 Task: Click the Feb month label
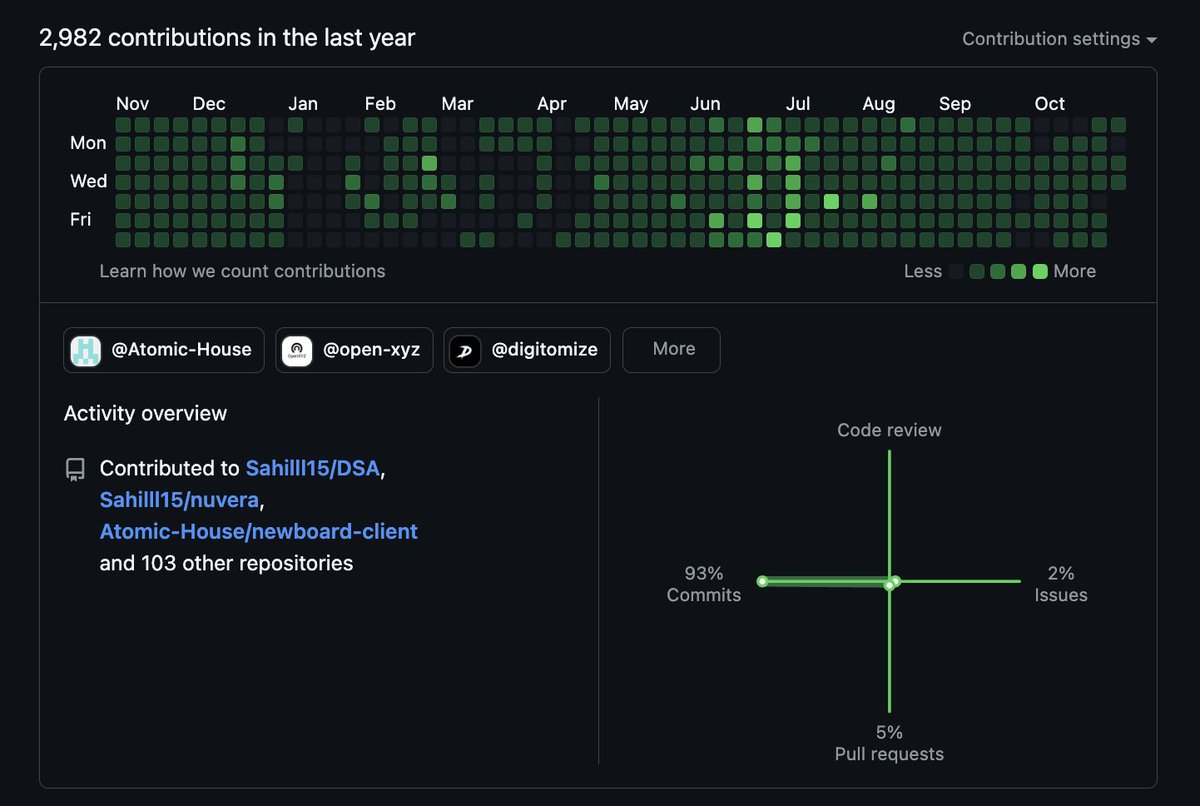coord(380,104)
